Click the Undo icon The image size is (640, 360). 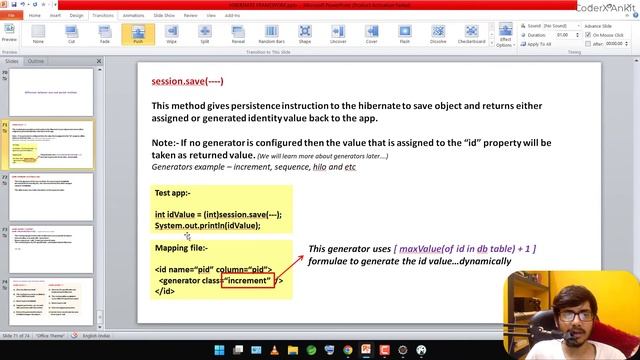pos(23,4)
